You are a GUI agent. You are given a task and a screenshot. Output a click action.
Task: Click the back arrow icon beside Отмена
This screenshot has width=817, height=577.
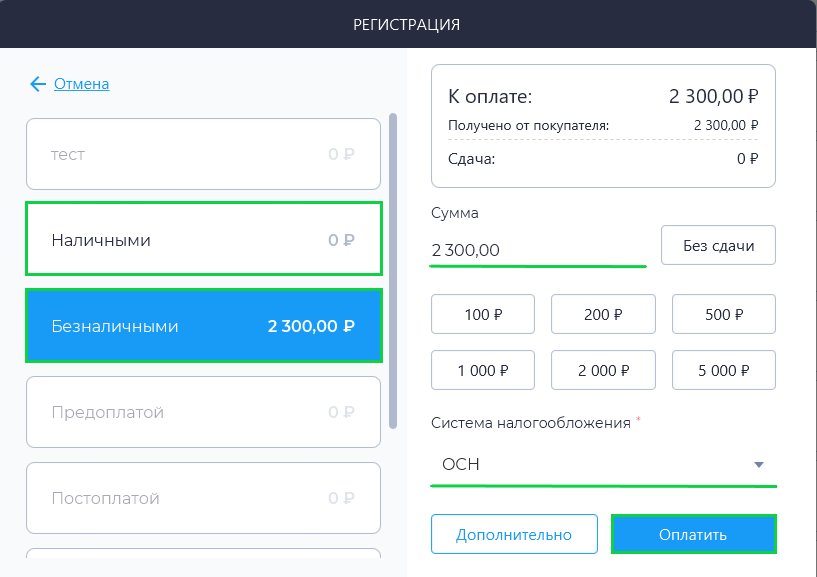click(38, 84)
